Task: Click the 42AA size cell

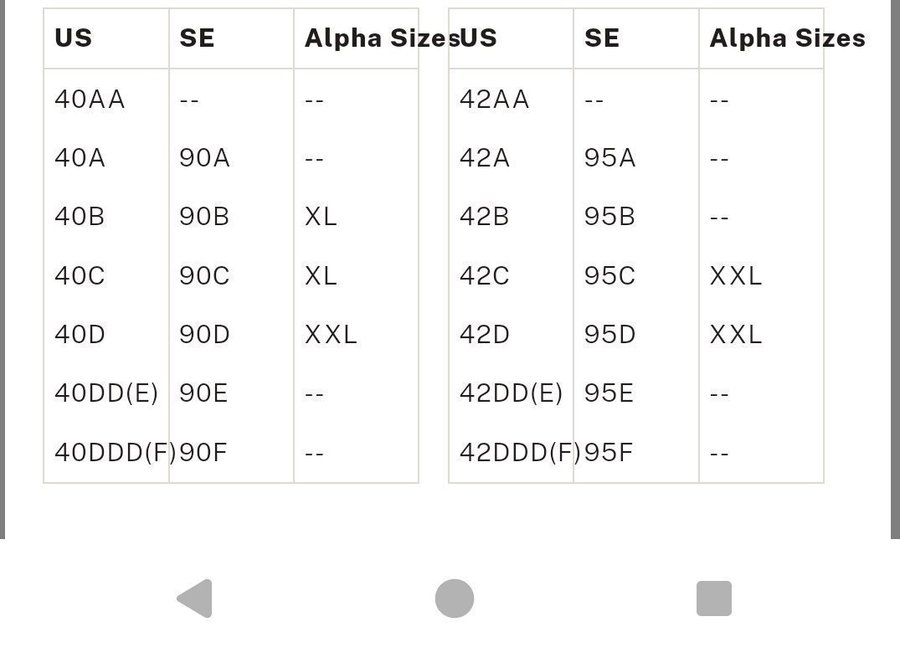Action: pyautogui.click(x=495, y=100)
